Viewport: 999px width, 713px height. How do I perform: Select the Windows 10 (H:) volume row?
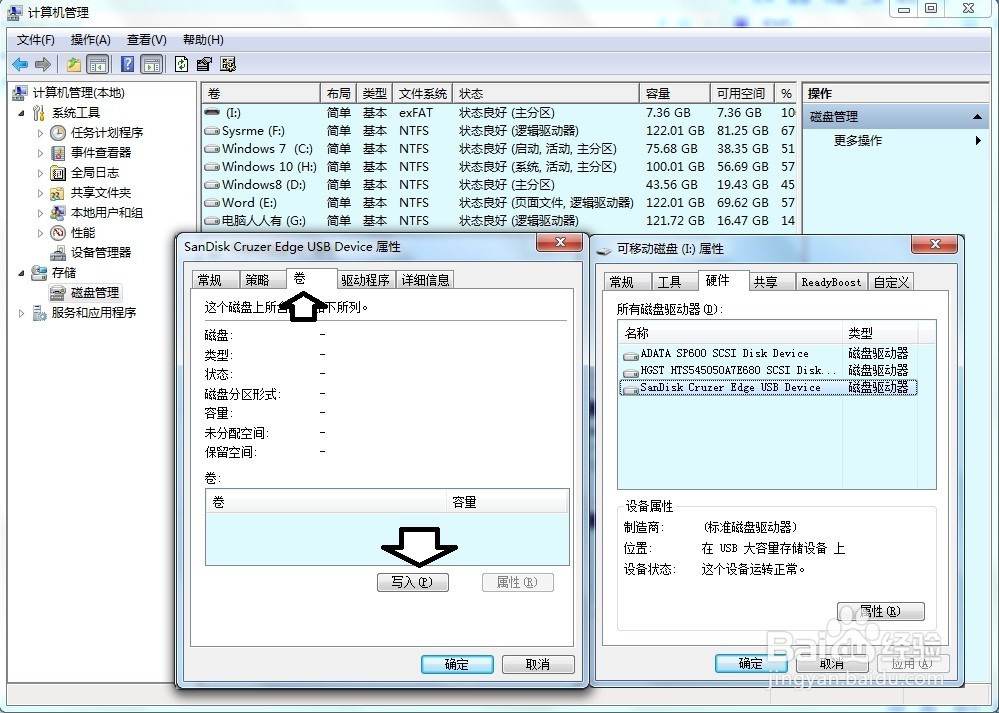coord(500,166)
